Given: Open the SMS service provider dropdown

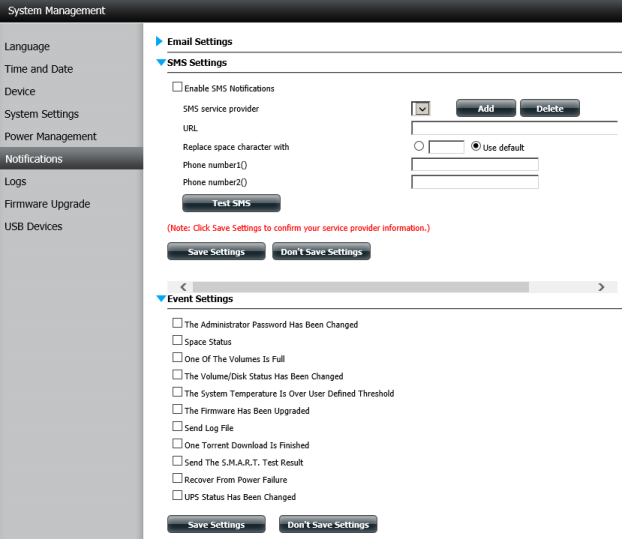Looking at the screenshot, I should point(421,108).
